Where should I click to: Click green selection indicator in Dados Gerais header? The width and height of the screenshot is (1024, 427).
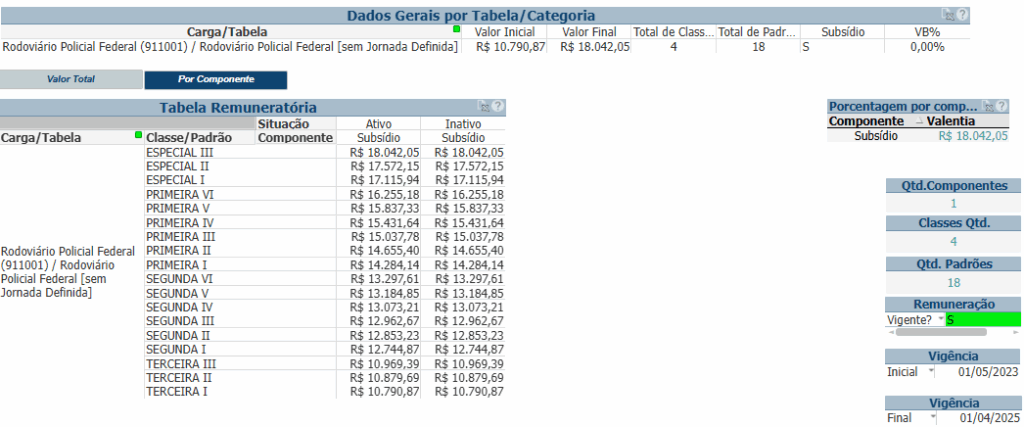pos(456,29)
